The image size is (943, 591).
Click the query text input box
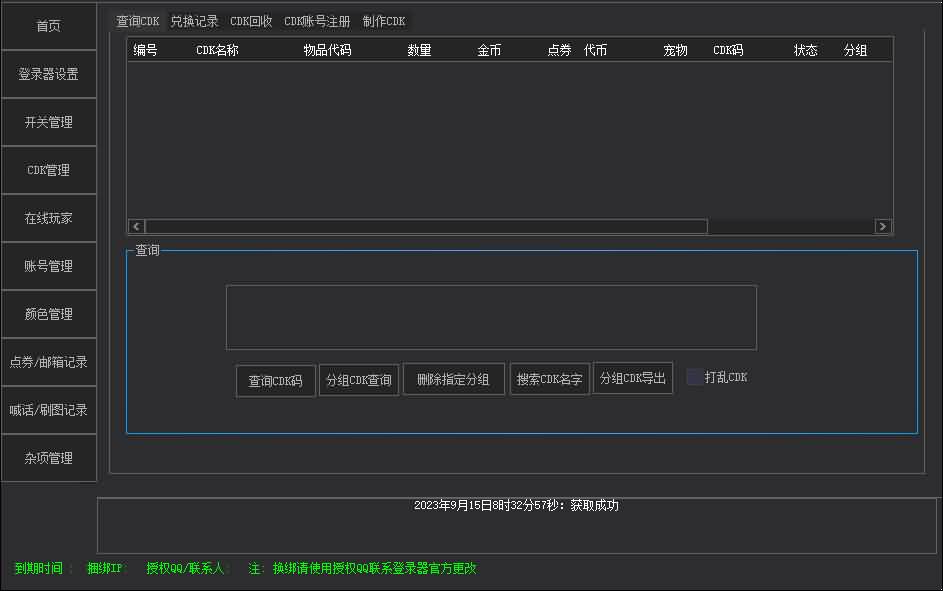pos(491,317)
